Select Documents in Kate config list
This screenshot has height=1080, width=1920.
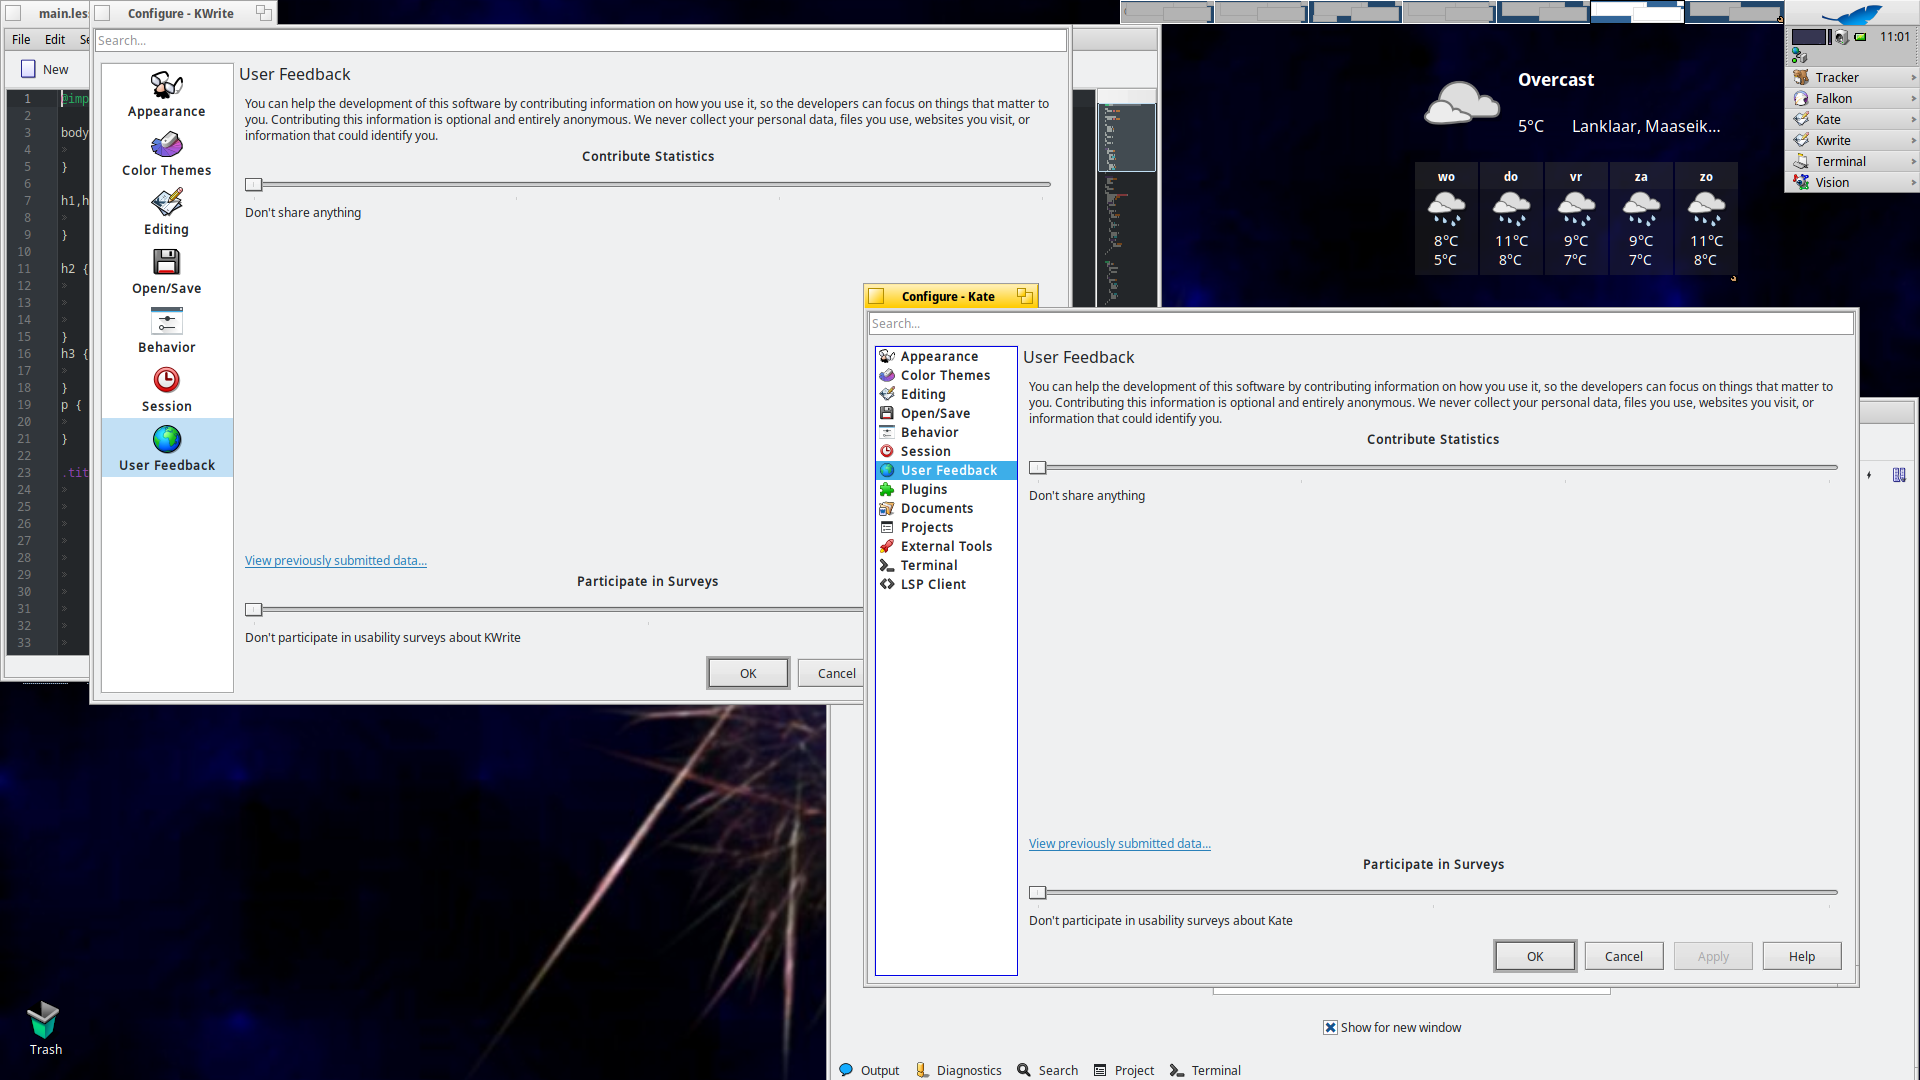click(946, 508)
